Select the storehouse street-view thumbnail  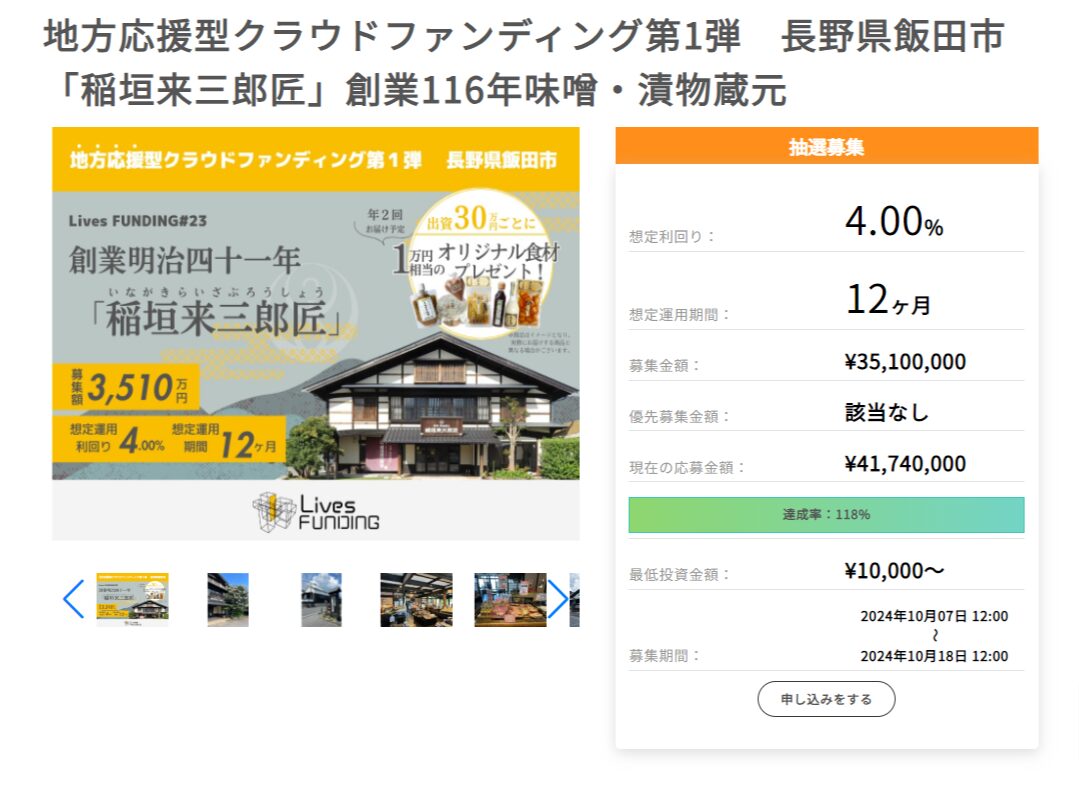tap(321, 599)
